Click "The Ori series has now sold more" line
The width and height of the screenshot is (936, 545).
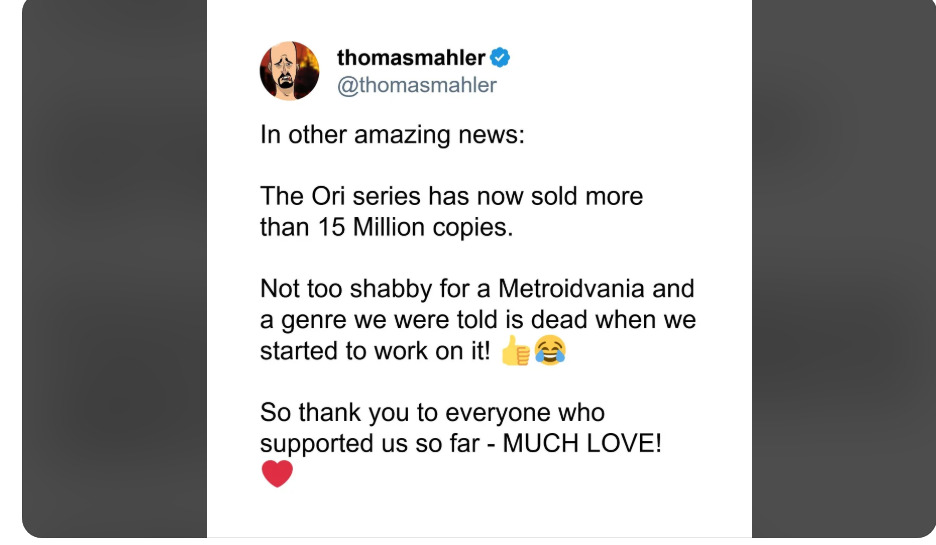[x=451, y=196]
